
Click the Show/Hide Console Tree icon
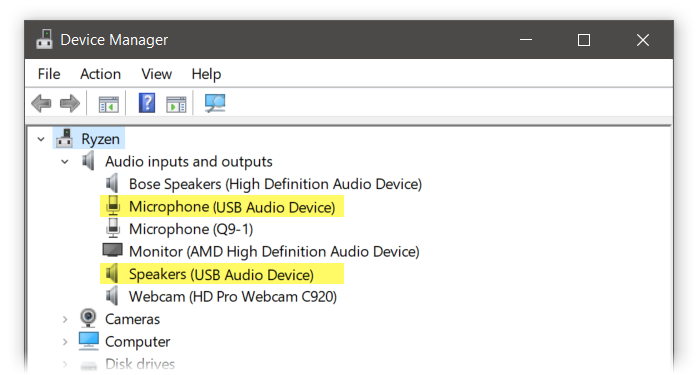(109, 104)
